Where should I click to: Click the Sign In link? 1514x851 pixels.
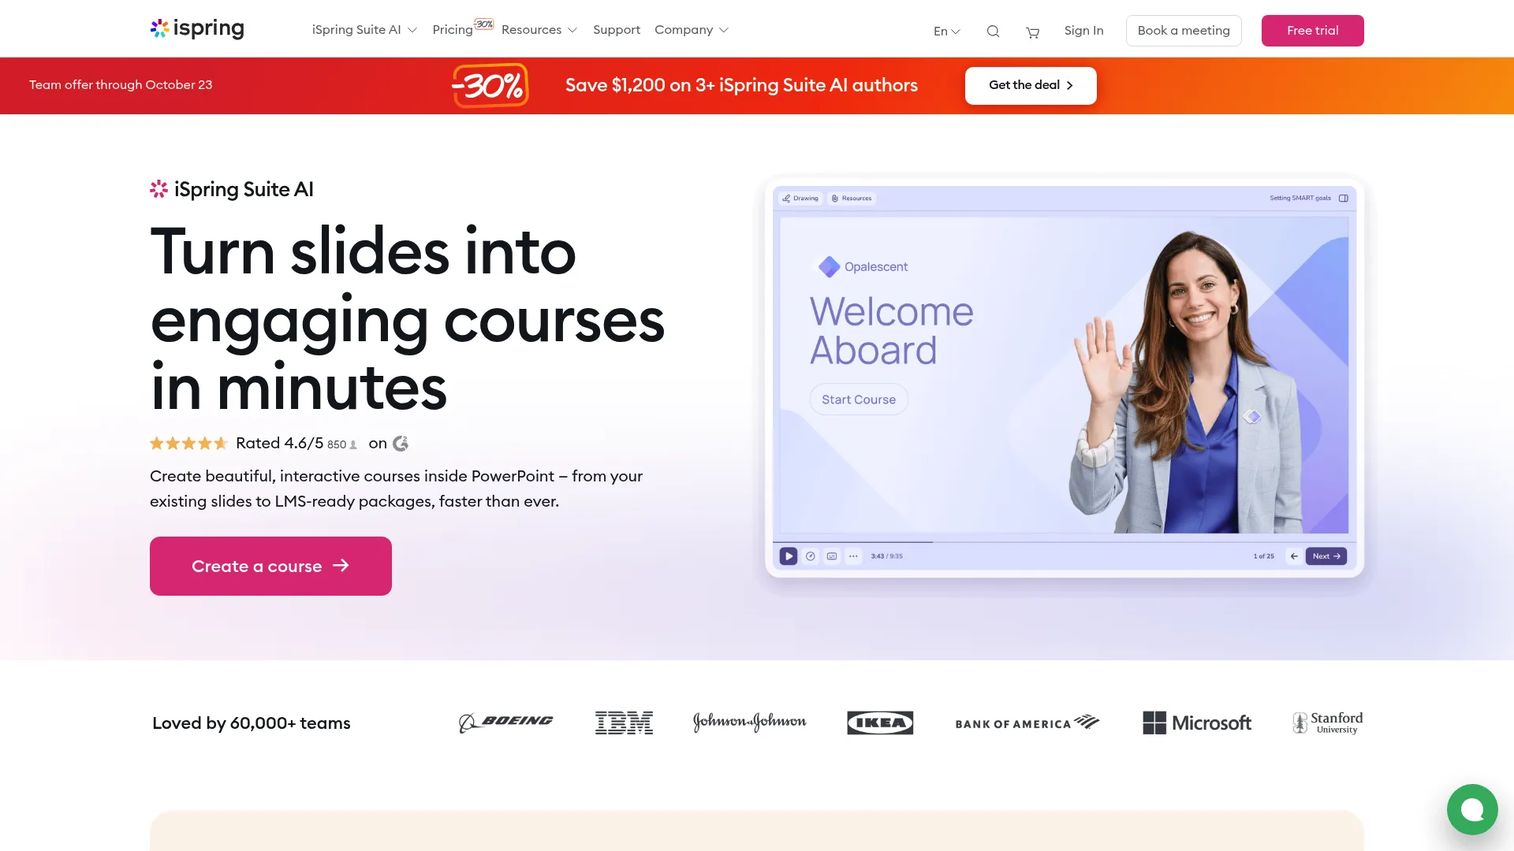coord(1084,30)
